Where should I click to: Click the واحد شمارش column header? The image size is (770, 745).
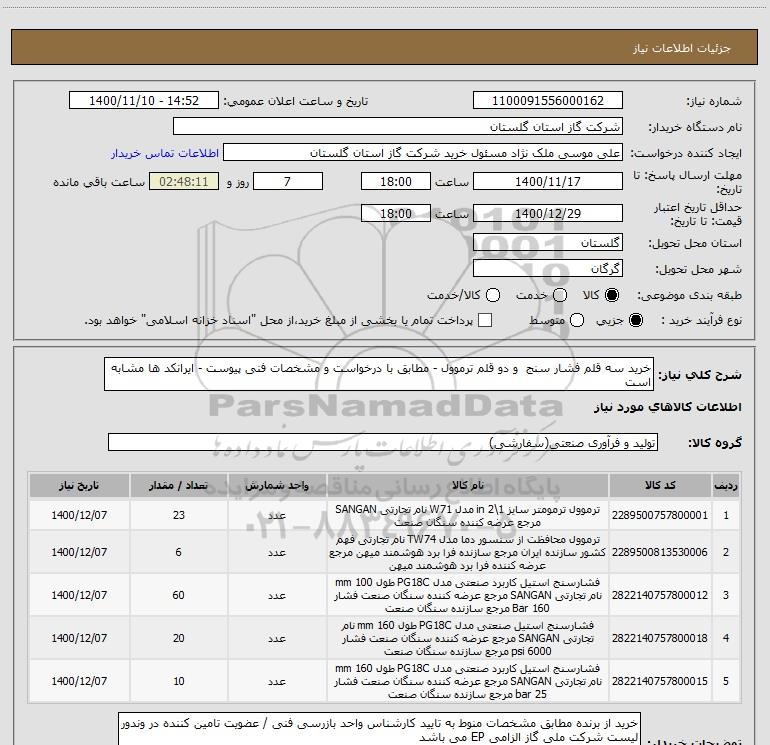pos(277,485)
